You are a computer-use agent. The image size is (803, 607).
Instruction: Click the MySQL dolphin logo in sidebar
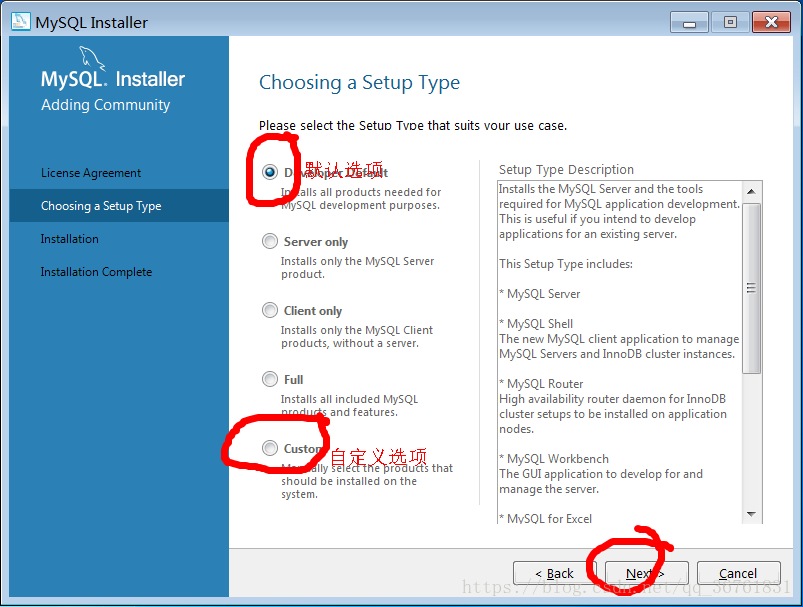pos(92,58)
